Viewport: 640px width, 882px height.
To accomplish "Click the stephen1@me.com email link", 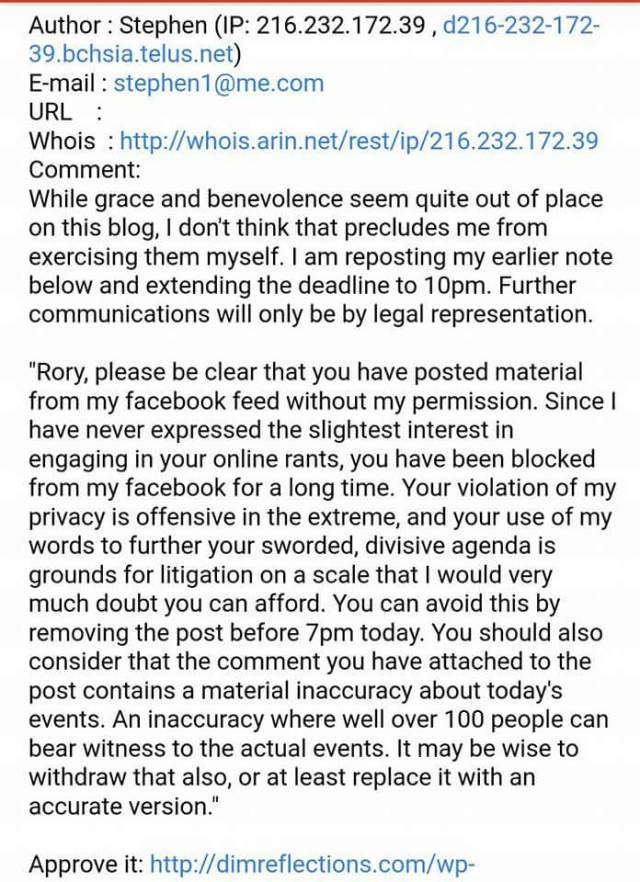I will (218, 83).
